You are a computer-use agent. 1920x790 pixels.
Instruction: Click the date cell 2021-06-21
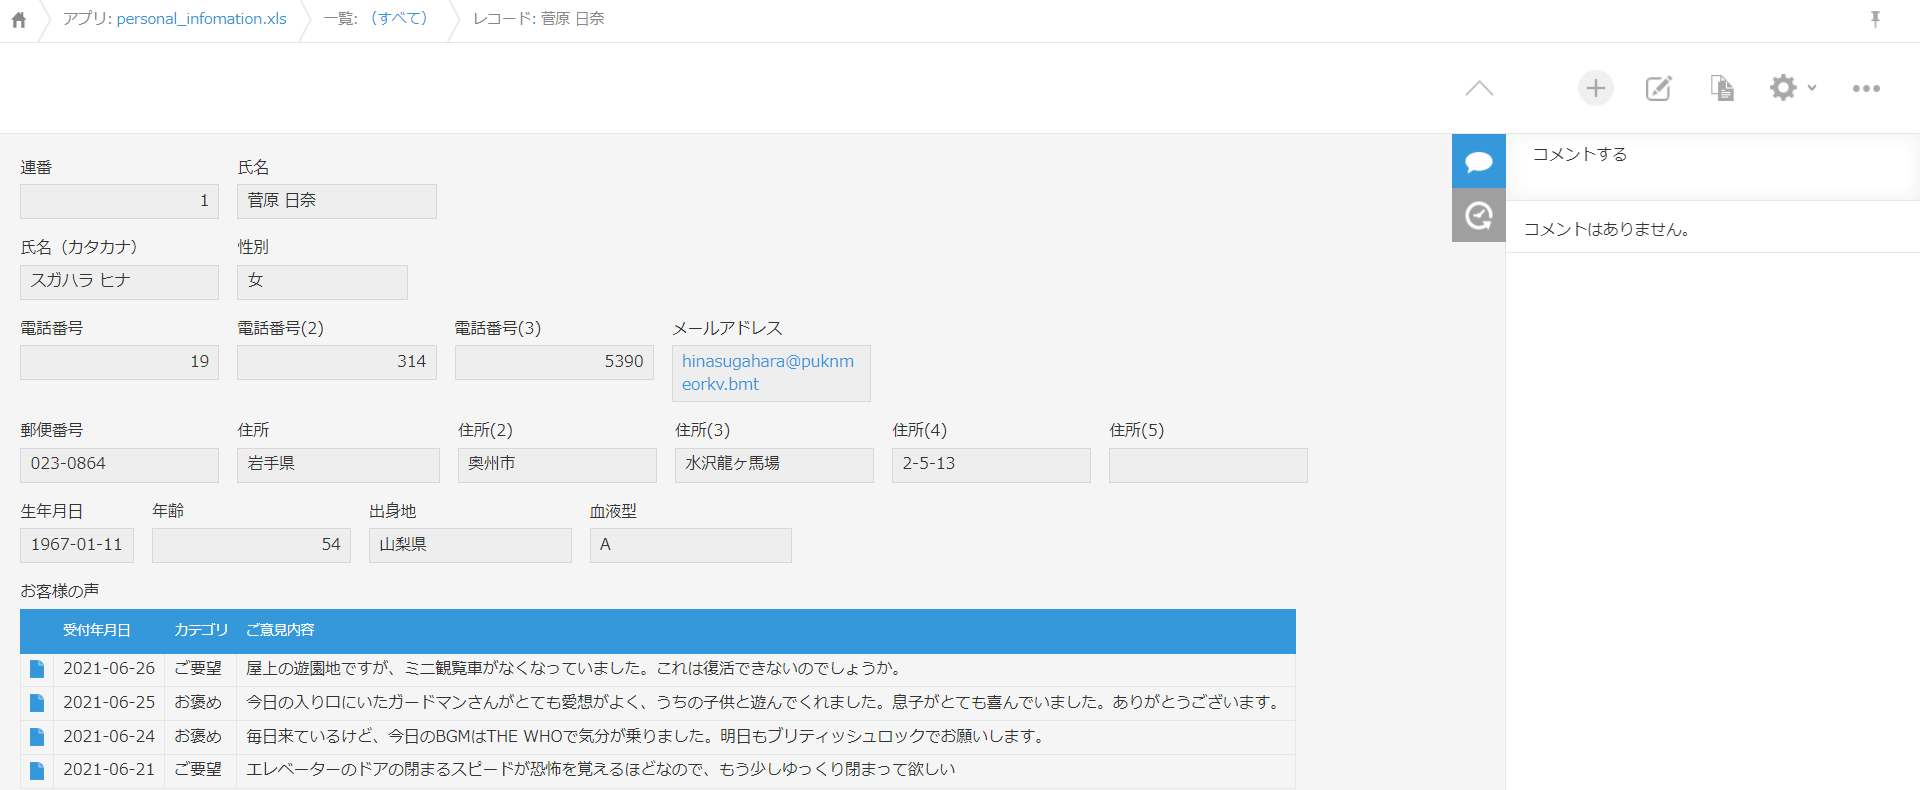click(x=109, y=769)
